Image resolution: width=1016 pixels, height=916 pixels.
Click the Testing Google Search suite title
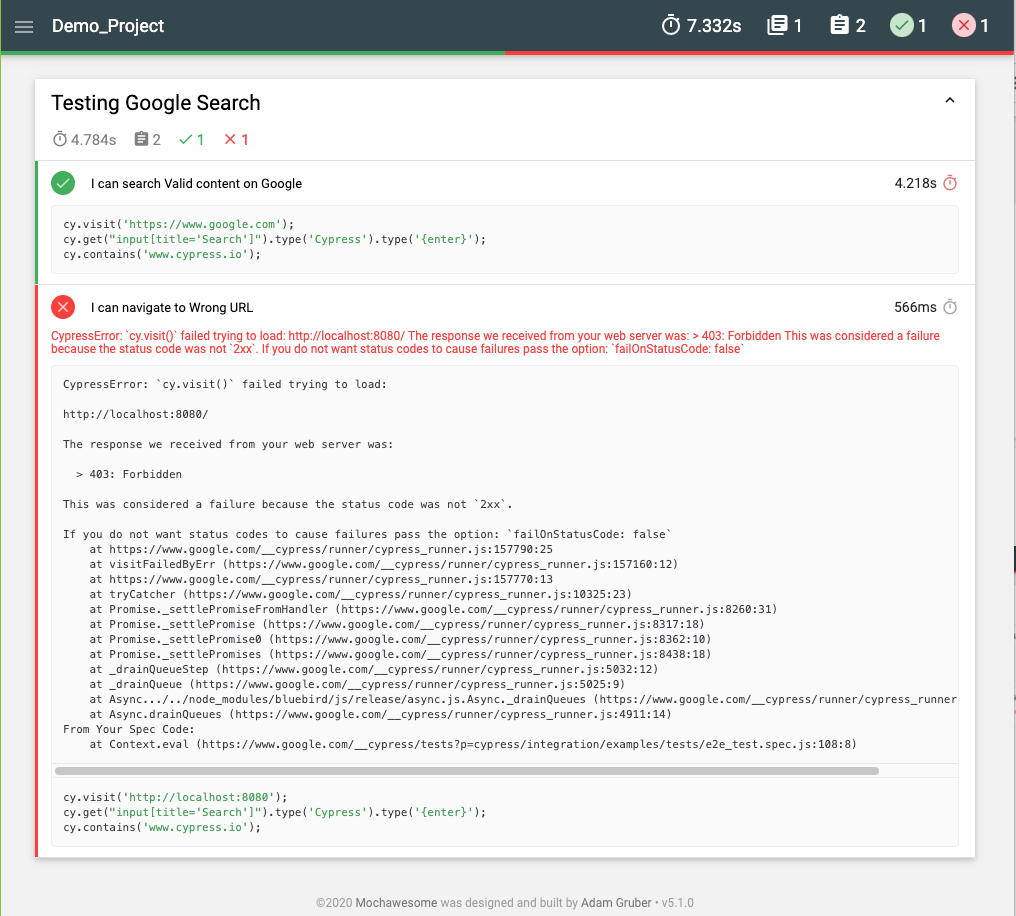coord(156,103)
